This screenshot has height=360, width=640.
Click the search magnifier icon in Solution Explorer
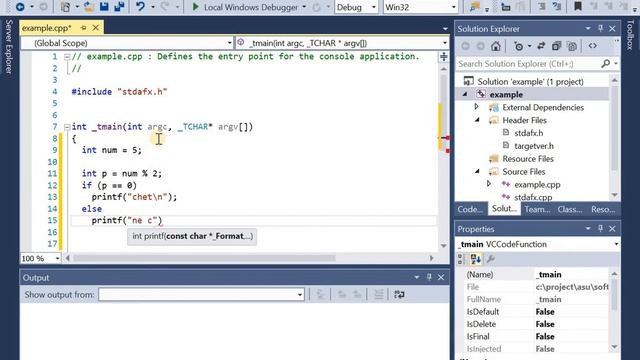[605, 64]
